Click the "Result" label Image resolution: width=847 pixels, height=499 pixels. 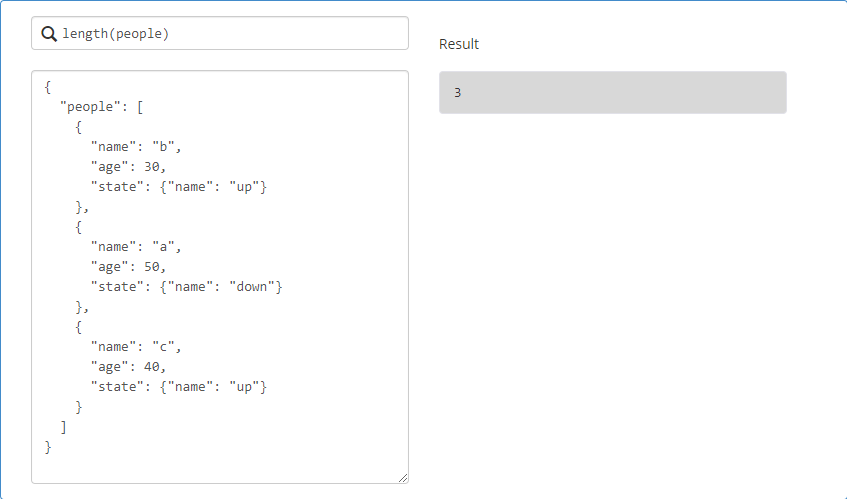[x=459, y=44]
